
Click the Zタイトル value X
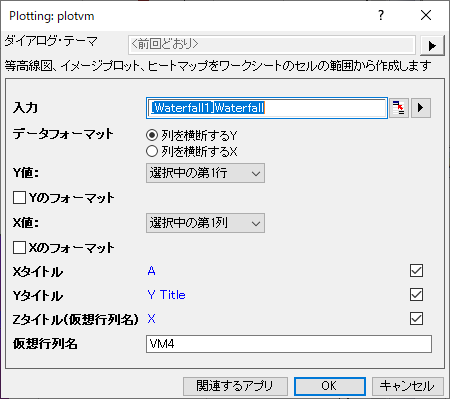coord(151,319)
